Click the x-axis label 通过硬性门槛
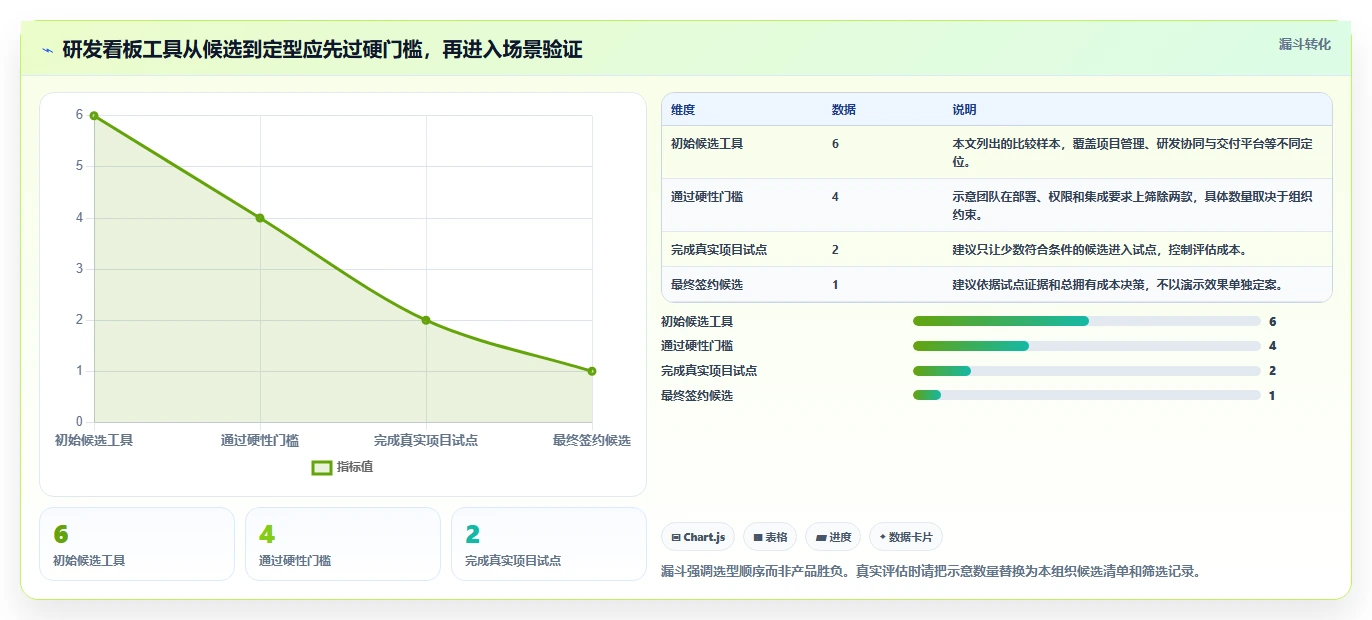 click(x=260, y=440)
